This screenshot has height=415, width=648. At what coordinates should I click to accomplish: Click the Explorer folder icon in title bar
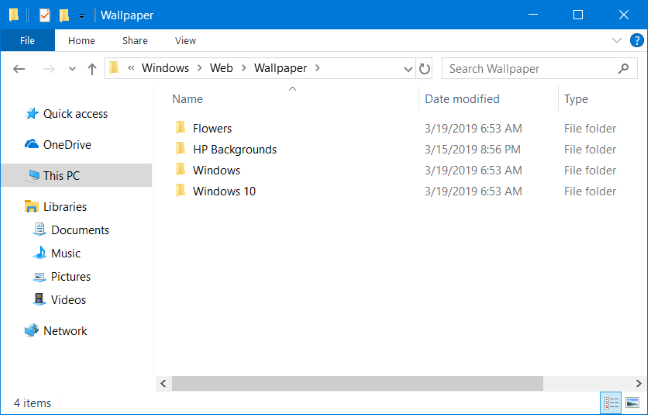pos(14,15)
